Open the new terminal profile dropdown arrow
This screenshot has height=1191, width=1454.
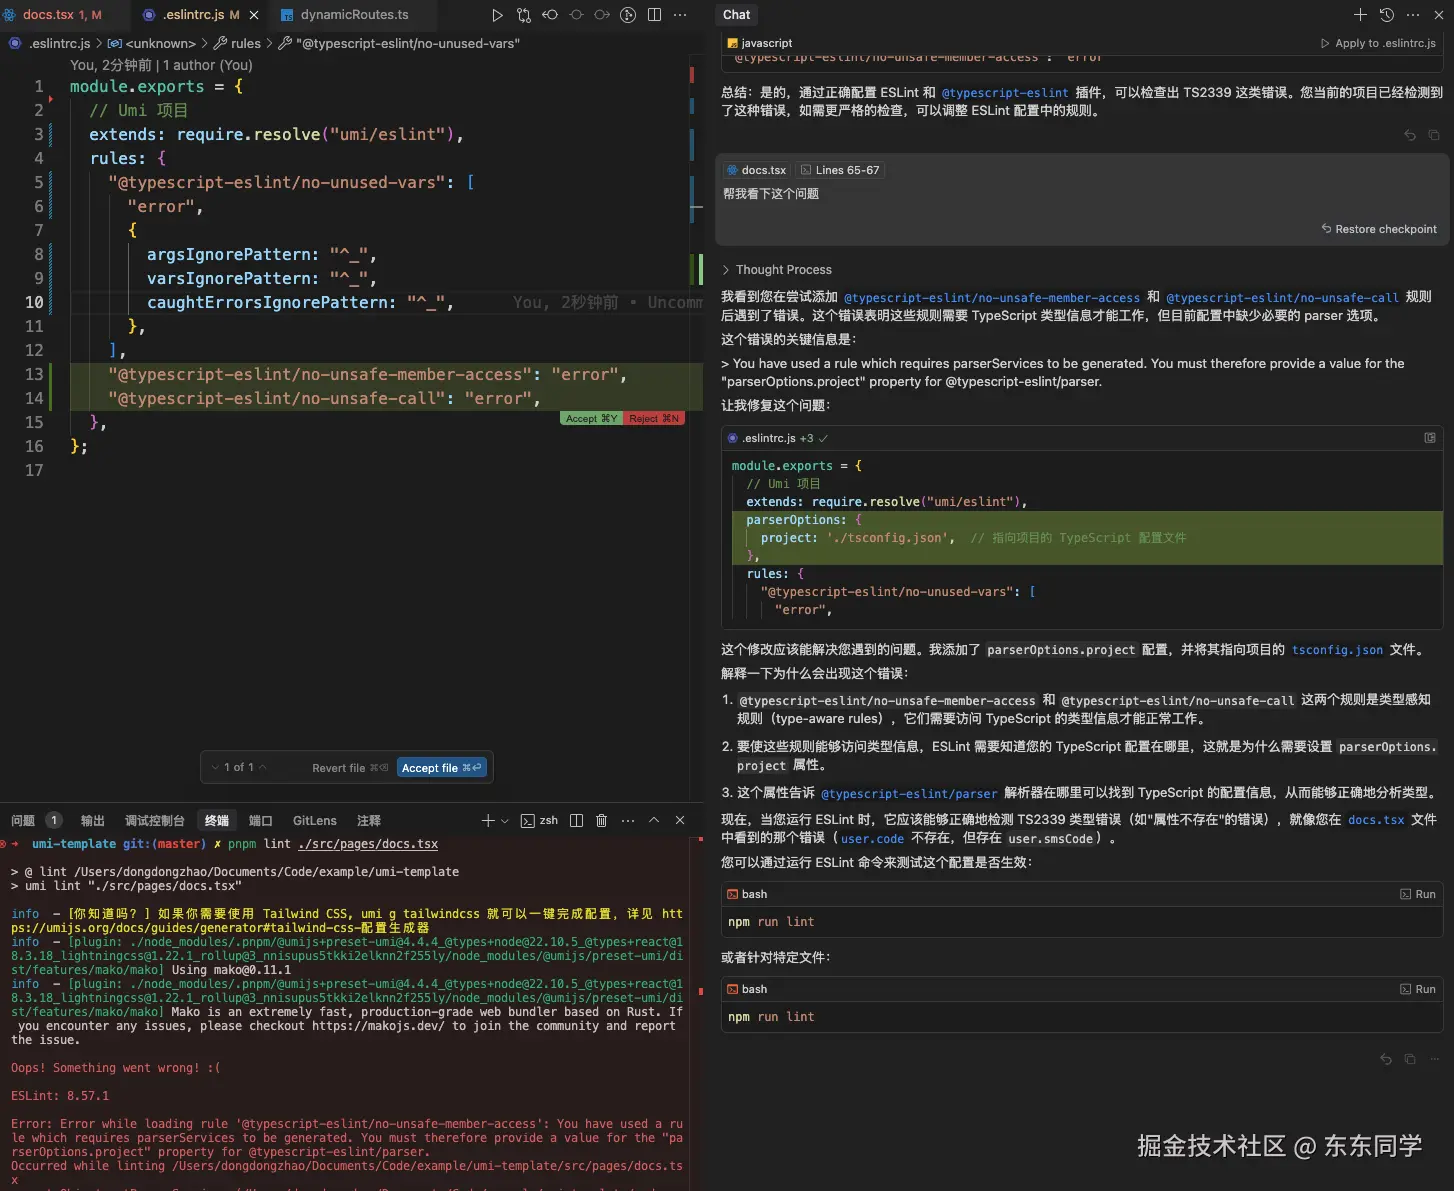click(505, 820)
